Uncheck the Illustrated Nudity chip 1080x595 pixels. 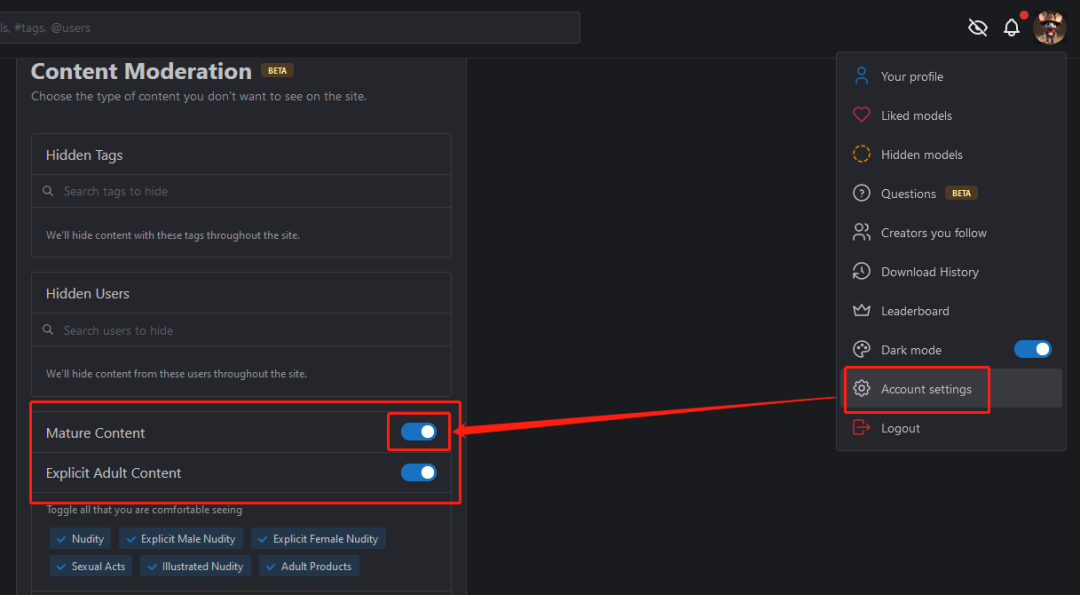pos(195,566)
